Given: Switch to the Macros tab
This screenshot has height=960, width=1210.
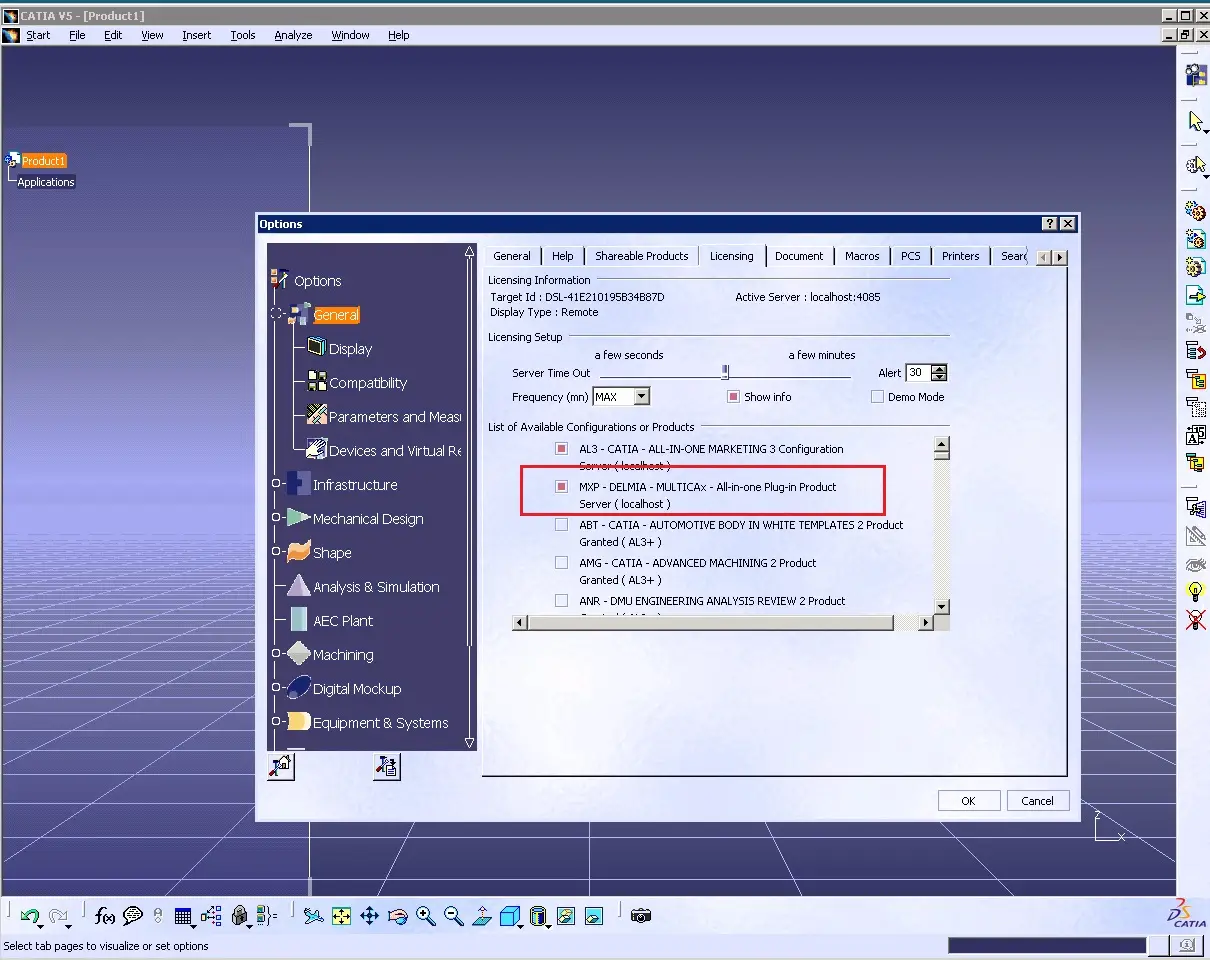Looking at the screenshot, I should click(x=862, y=256).
